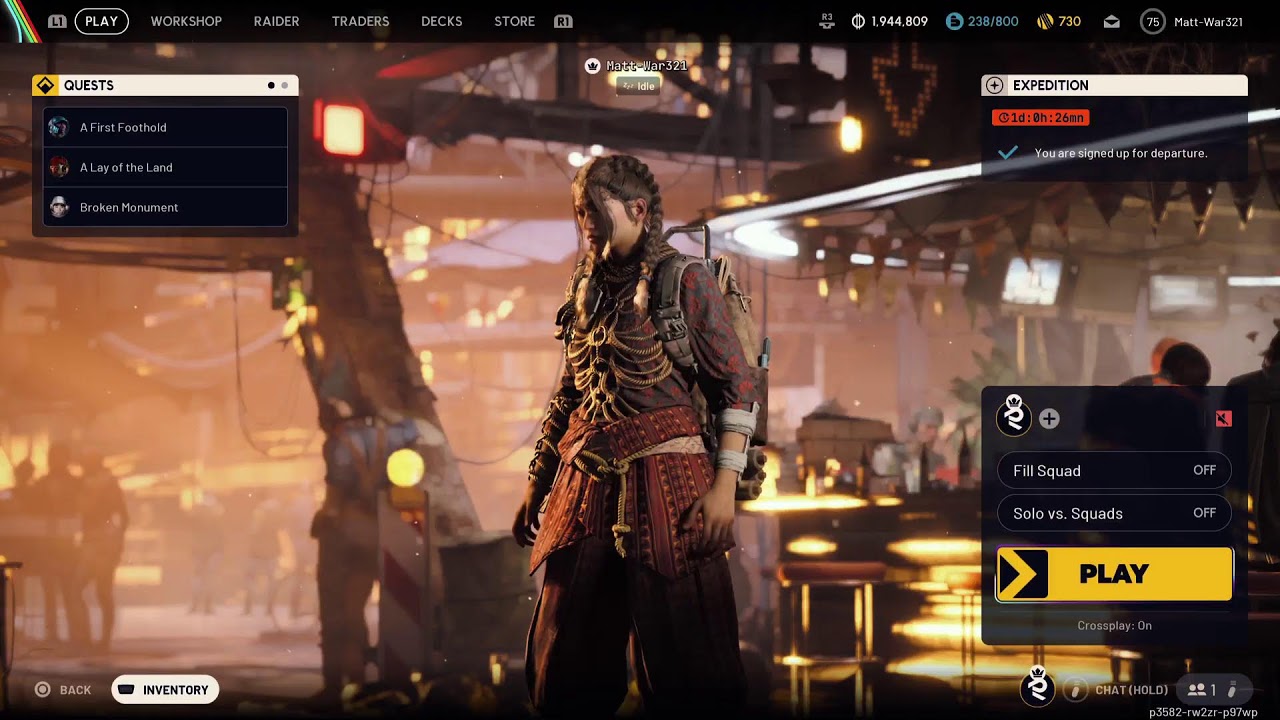
Task: Click the red timer clock icon
Action: coord(1003,118)
